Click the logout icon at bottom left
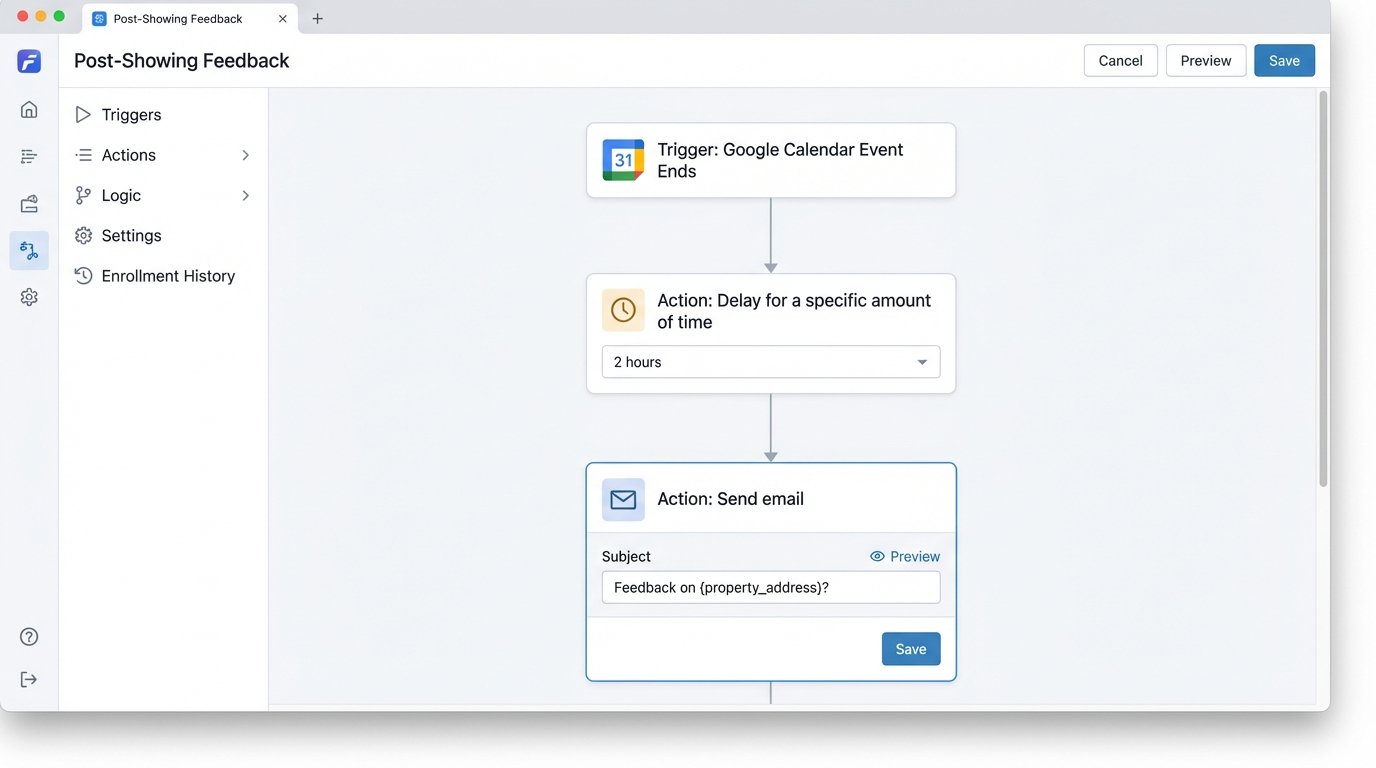Image resolution: width=1376 pixels, height=768 pixels. 29,678
